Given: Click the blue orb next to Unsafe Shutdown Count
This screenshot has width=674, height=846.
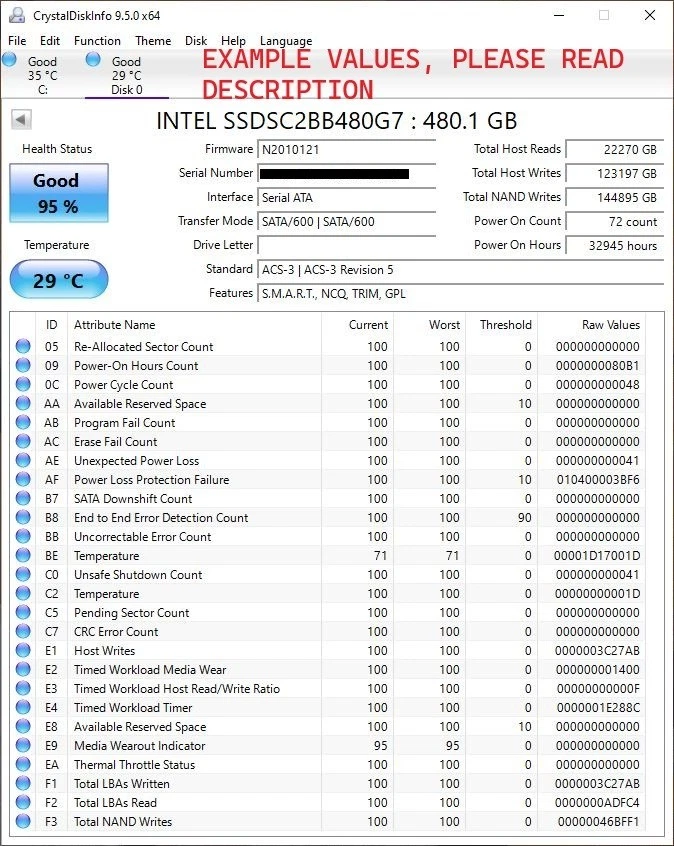Looking at the screenshot, I should click(23, 575).
